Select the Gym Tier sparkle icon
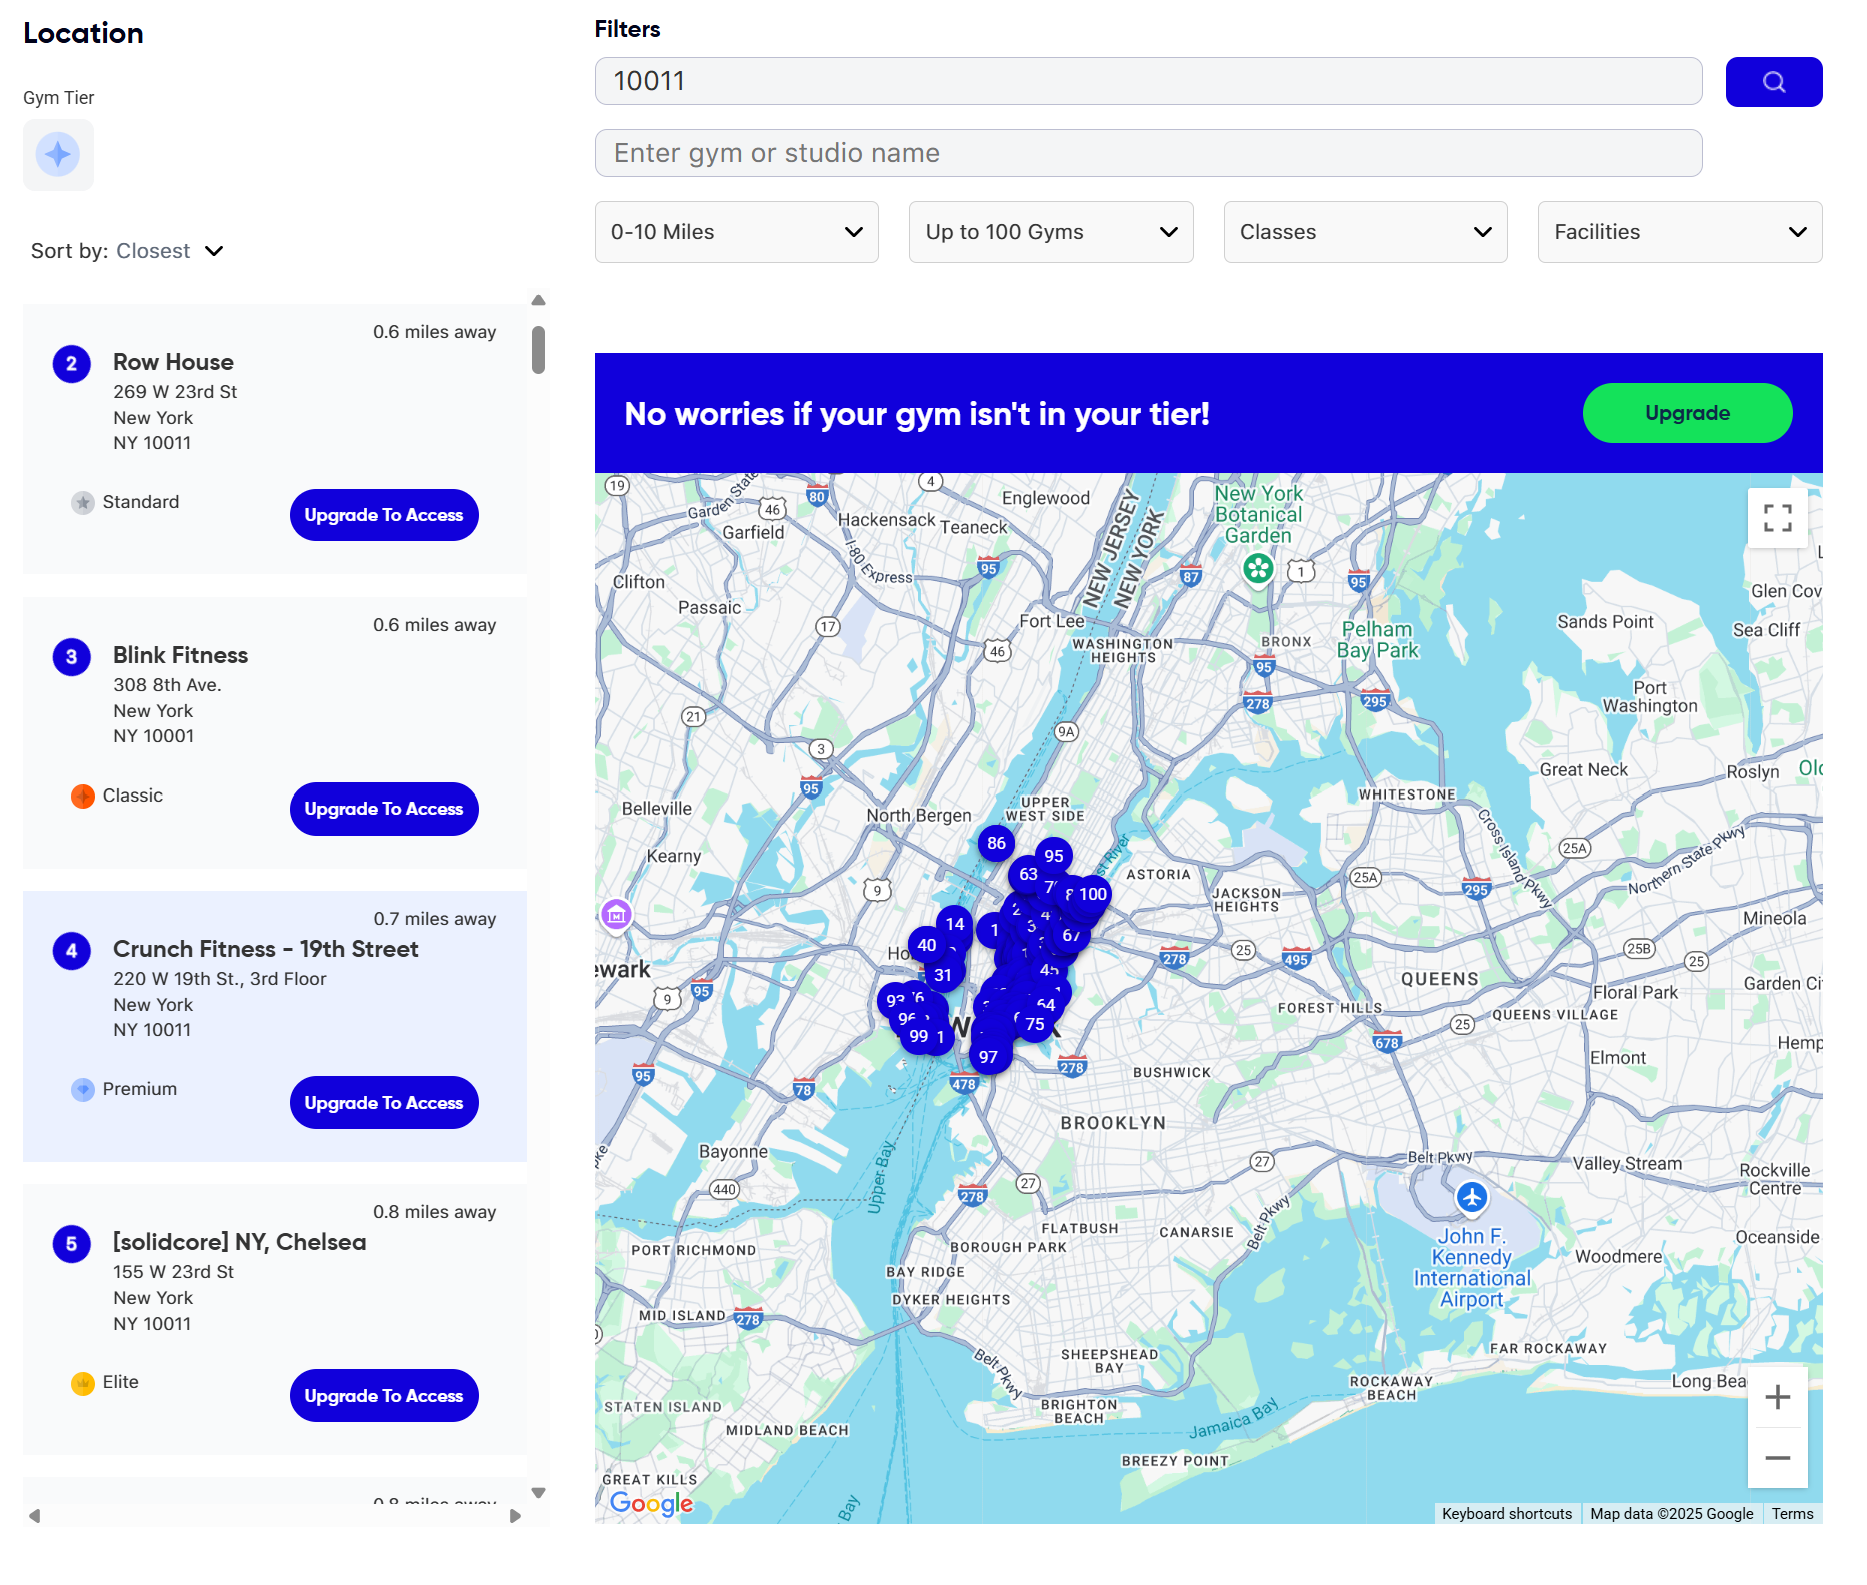The width and height of the screenshot is (1867, 1585). click(x=58, y=155)
